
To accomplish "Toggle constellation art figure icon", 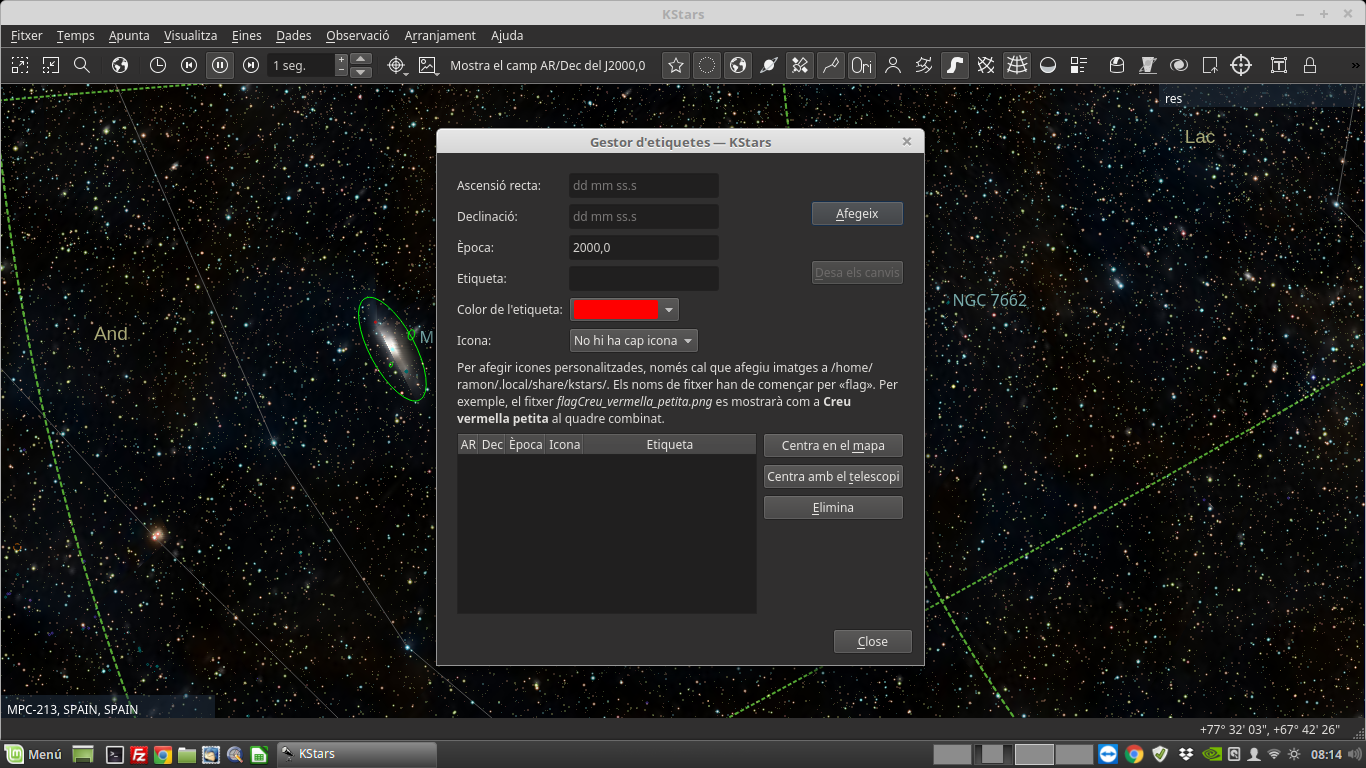I will click(893, 65).
